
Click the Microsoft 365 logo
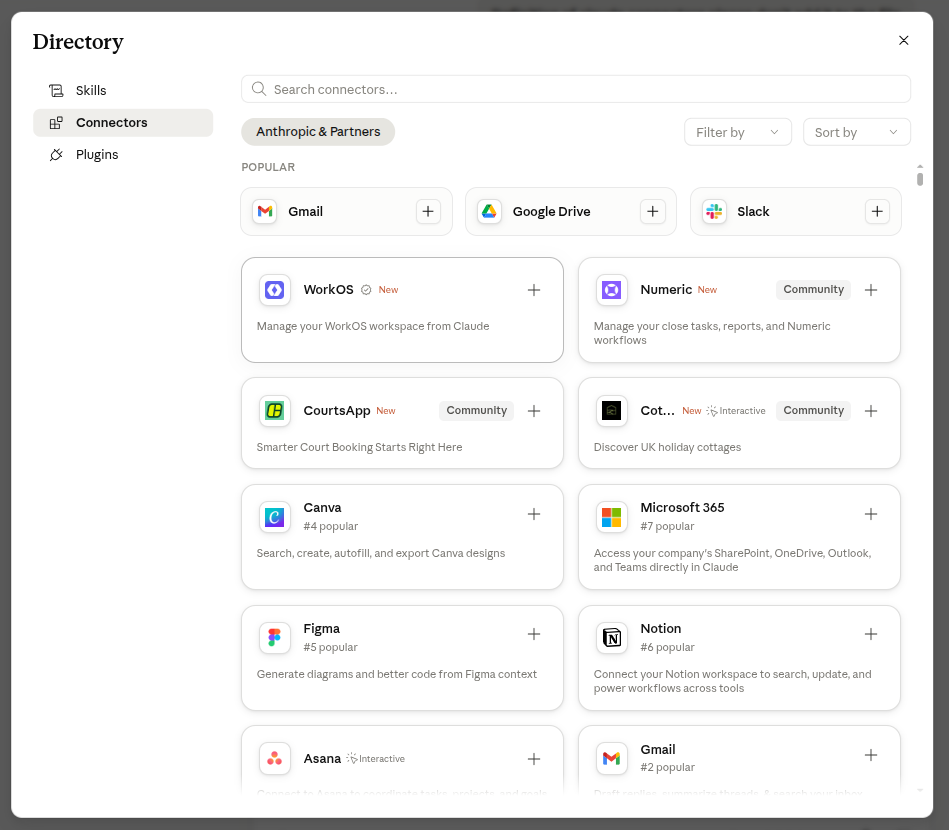click(611, 517)
